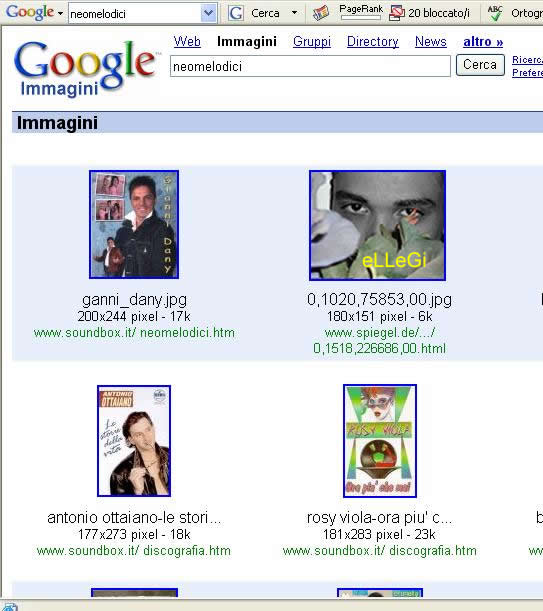Open the eLLeGi spiegel.de image thumbnail
The image size is (543, 611).
click(377, 225)
